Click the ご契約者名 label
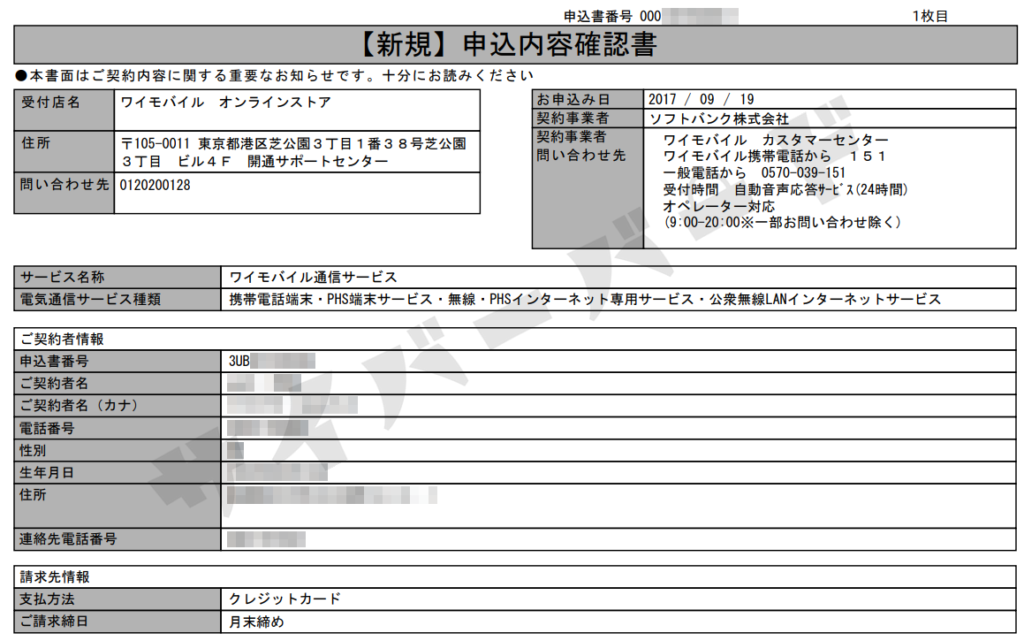Viewport: 1024px width, 641px height. (x=54, y=383)
